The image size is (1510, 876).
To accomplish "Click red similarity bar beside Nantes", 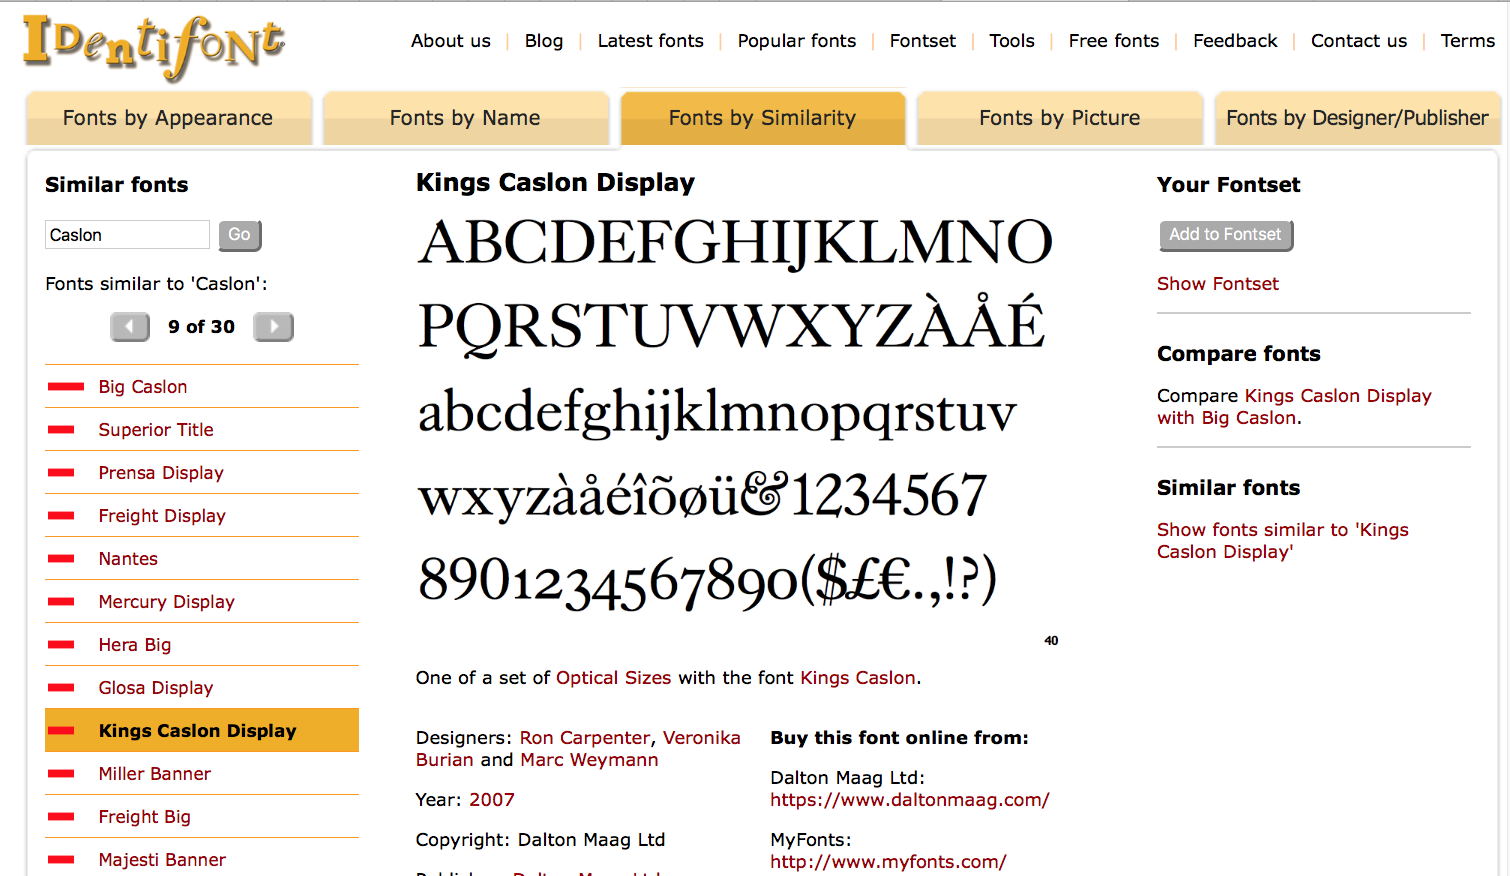I will (61, 559).
